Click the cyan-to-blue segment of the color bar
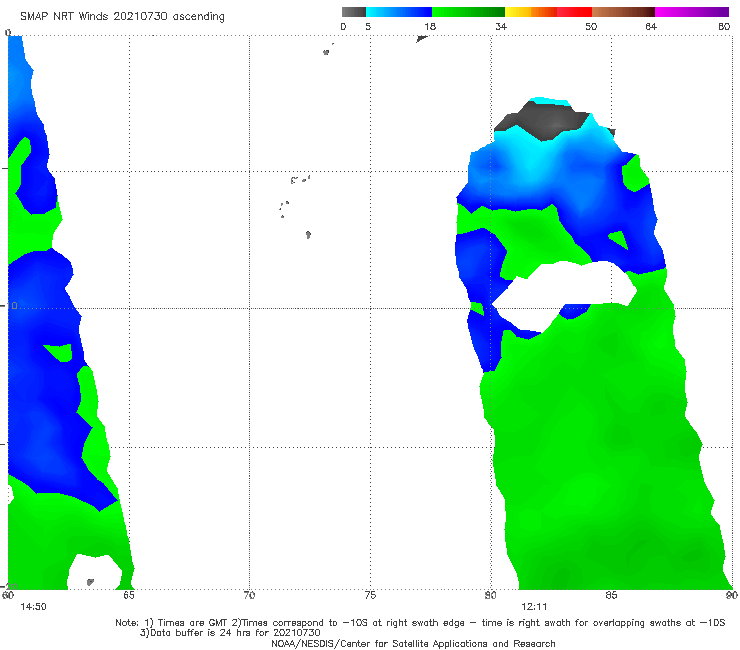 click(399, 12)
